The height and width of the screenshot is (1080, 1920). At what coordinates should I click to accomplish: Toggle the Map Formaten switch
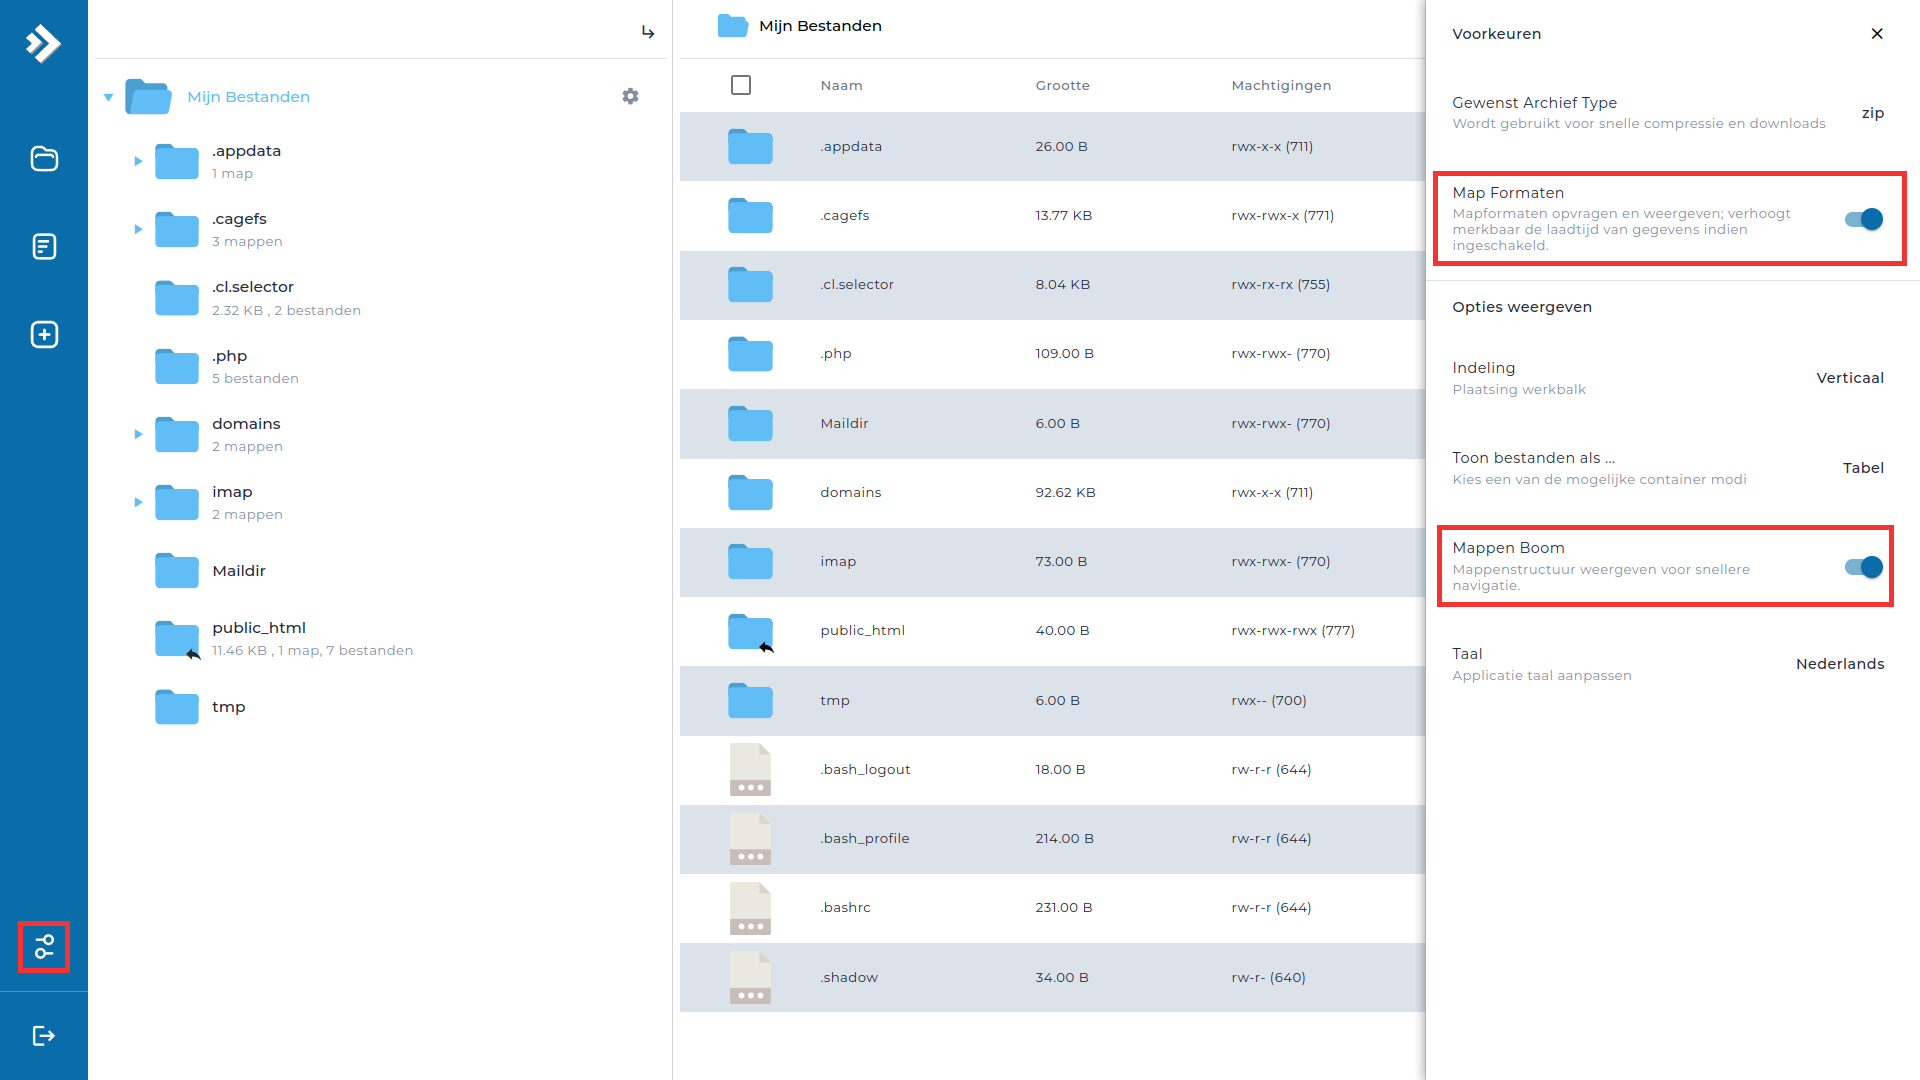pos(1863,219)
